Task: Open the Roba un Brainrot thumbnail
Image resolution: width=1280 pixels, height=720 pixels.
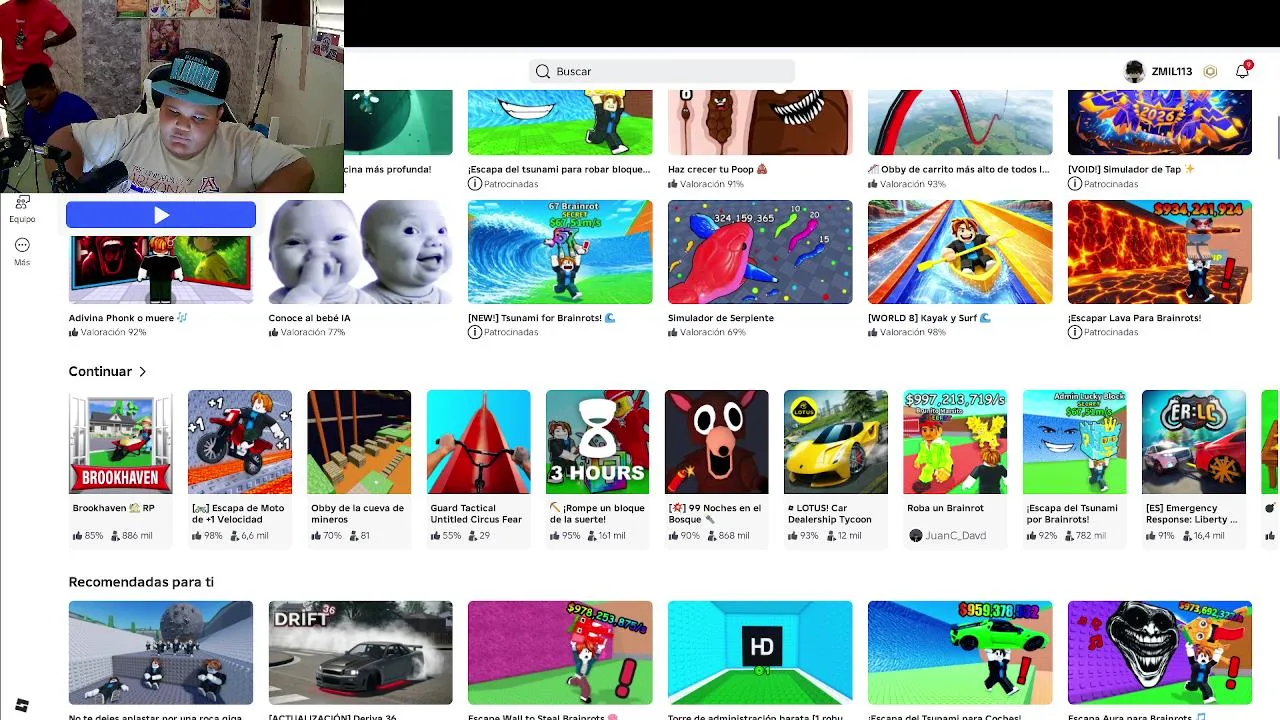Action: [x=955, y=442]
